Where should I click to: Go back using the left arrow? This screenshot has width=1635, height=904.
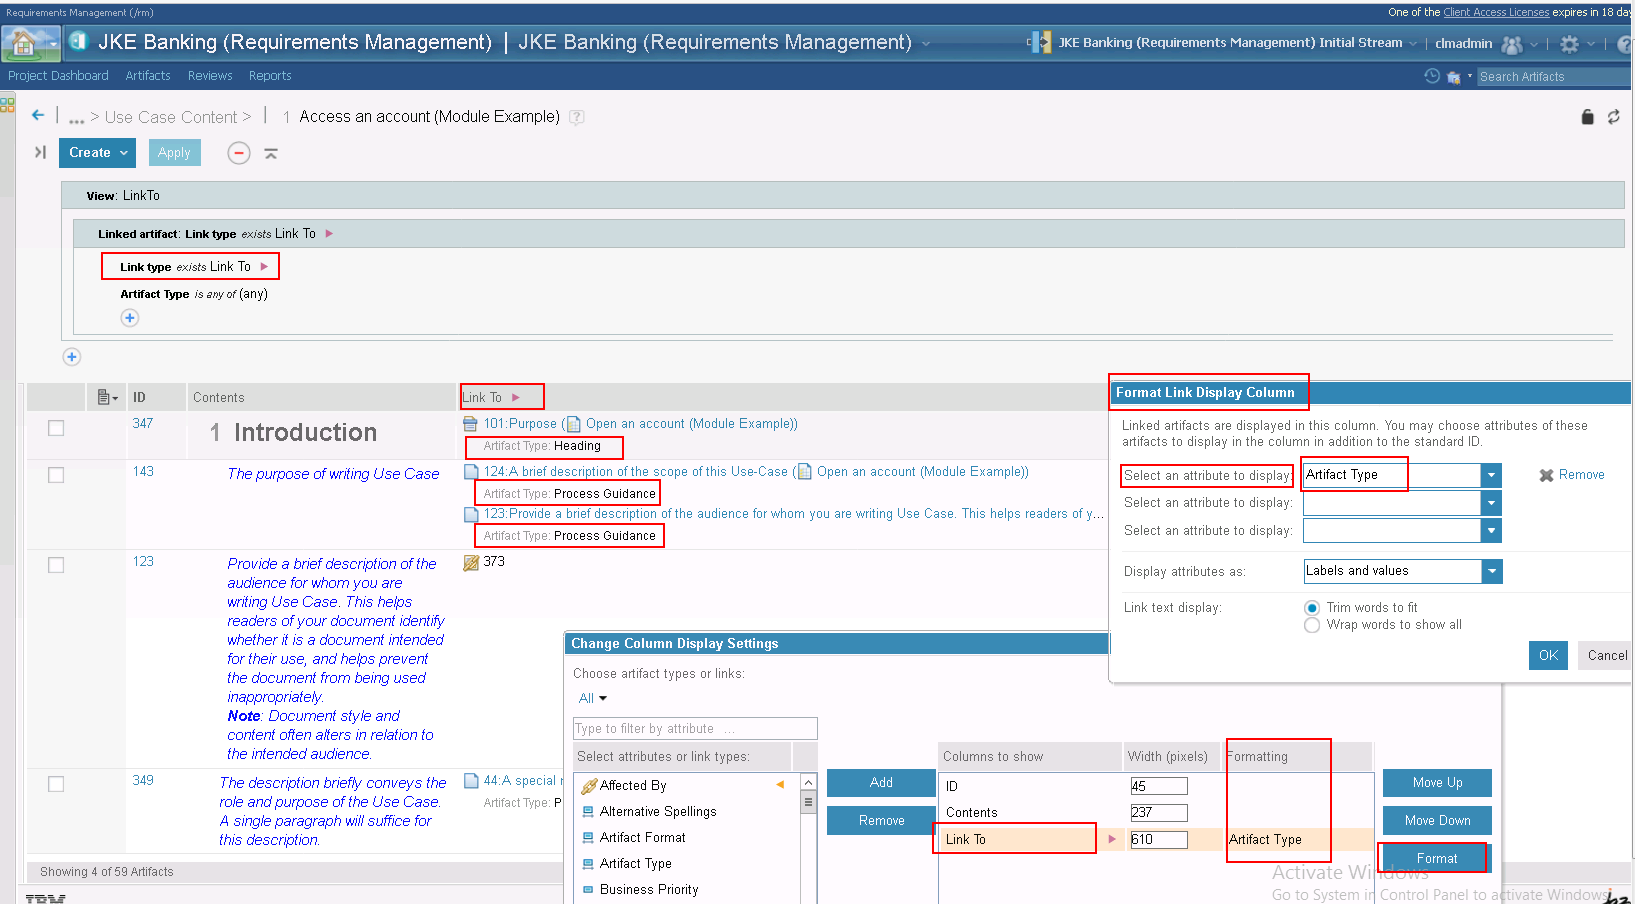tap(38, 115)
